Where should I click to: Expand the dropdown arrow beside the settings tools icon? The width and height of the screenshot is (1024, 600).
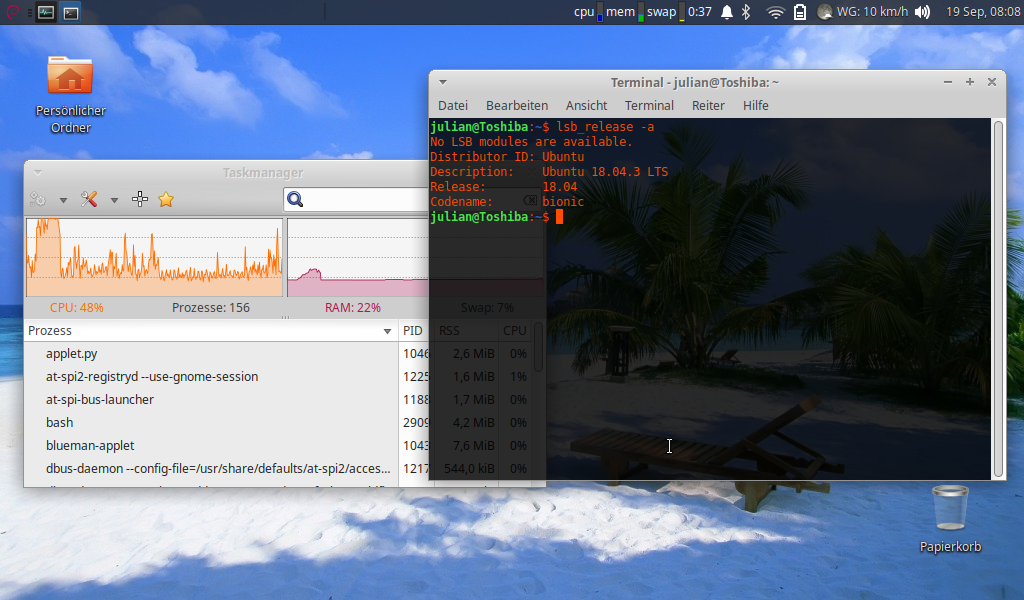114,200
